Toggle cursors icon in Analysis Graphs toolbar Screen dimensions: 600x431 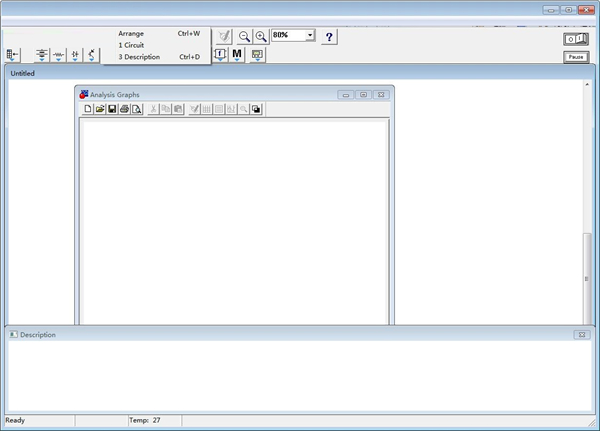[x=231, y=109]
